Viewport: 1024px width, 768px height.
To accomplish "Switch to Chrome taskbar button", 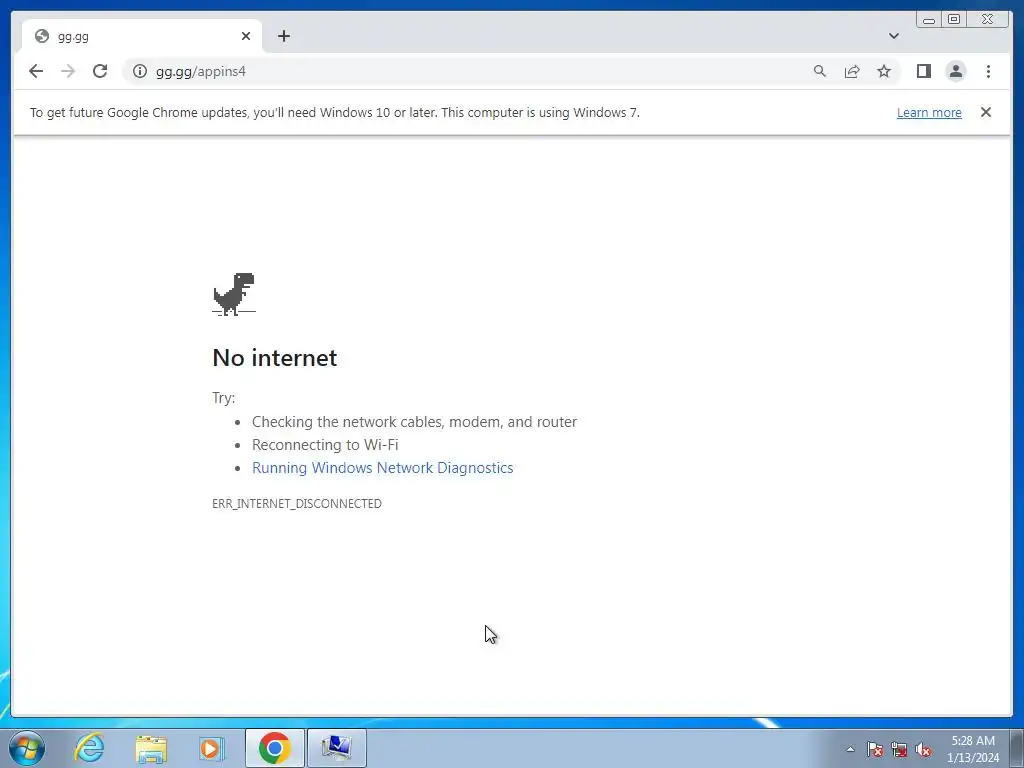I will point(274,748).
